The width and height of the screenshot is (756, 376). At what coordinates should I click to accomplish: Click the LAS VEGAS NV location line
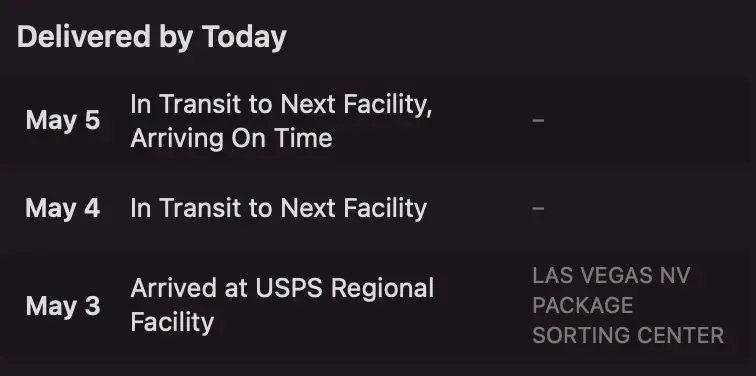pos(611,276)
